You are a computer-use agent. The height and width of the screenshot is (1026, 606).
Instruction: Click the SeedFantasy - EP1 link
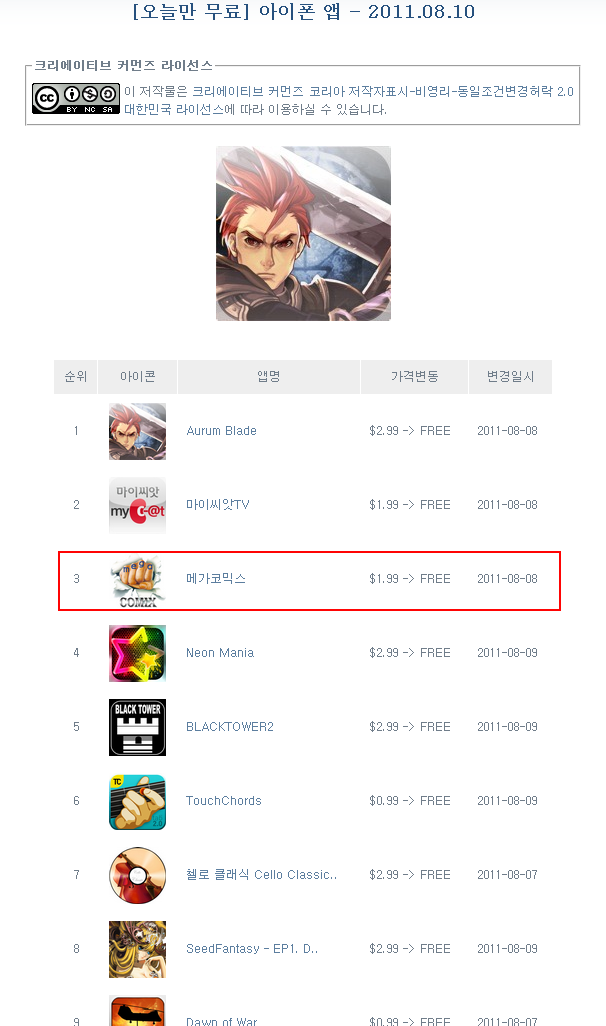pyautogui.click(x=252, y=948)
